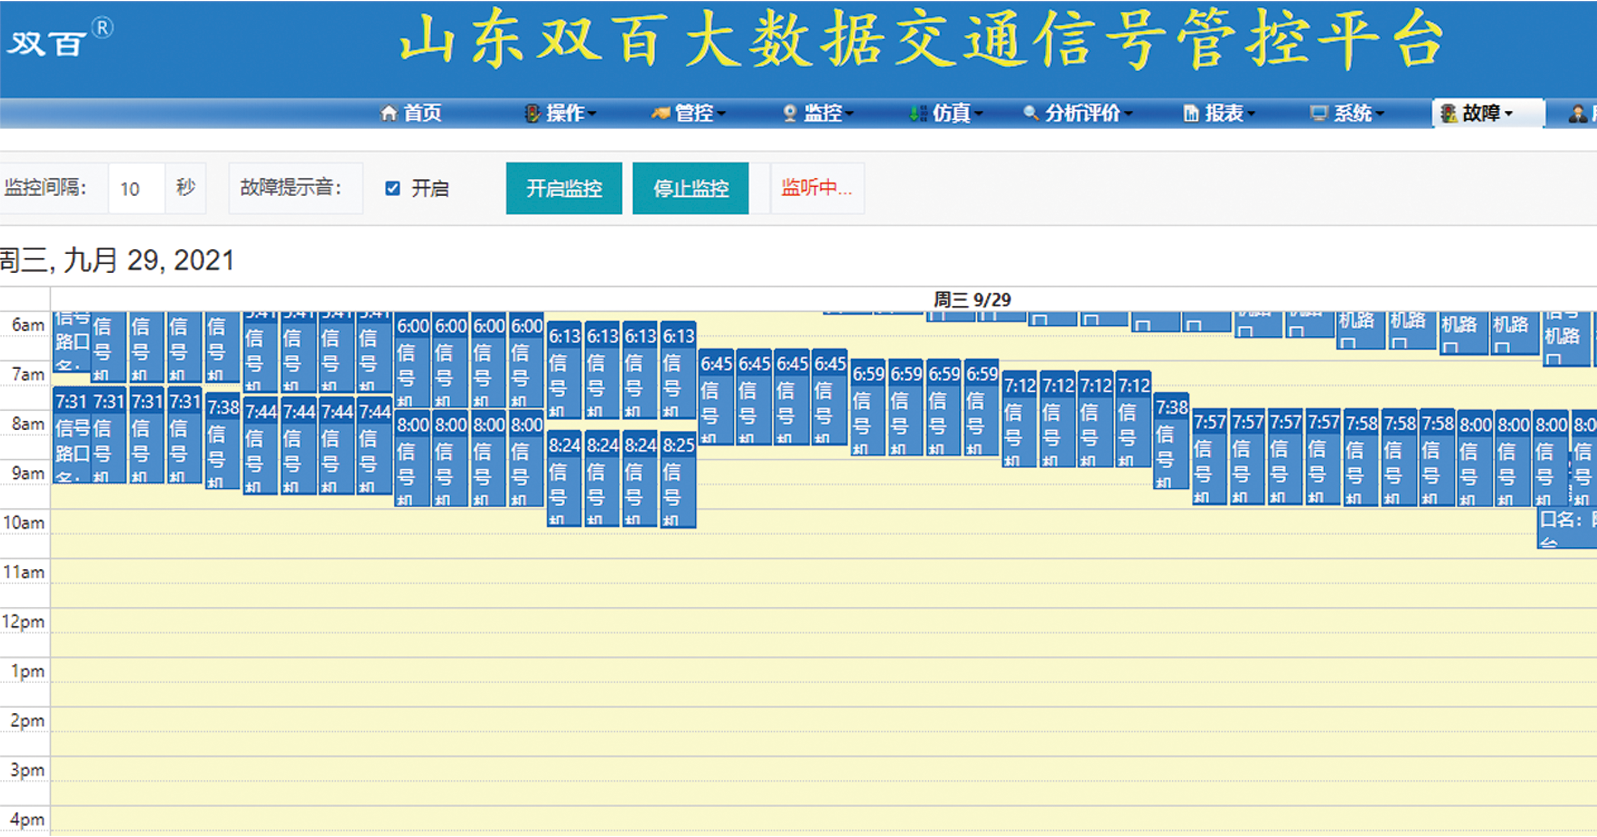Click the icon beside 仿真
The image size is (1597, 837).
coord(918,113)
